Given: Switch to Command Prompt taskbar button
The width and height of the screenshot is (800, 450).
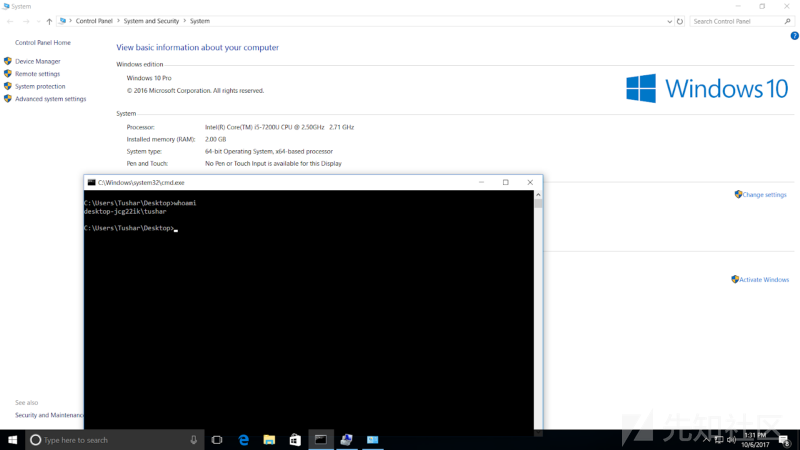Looking at the screenshot, I should [321, 440].
